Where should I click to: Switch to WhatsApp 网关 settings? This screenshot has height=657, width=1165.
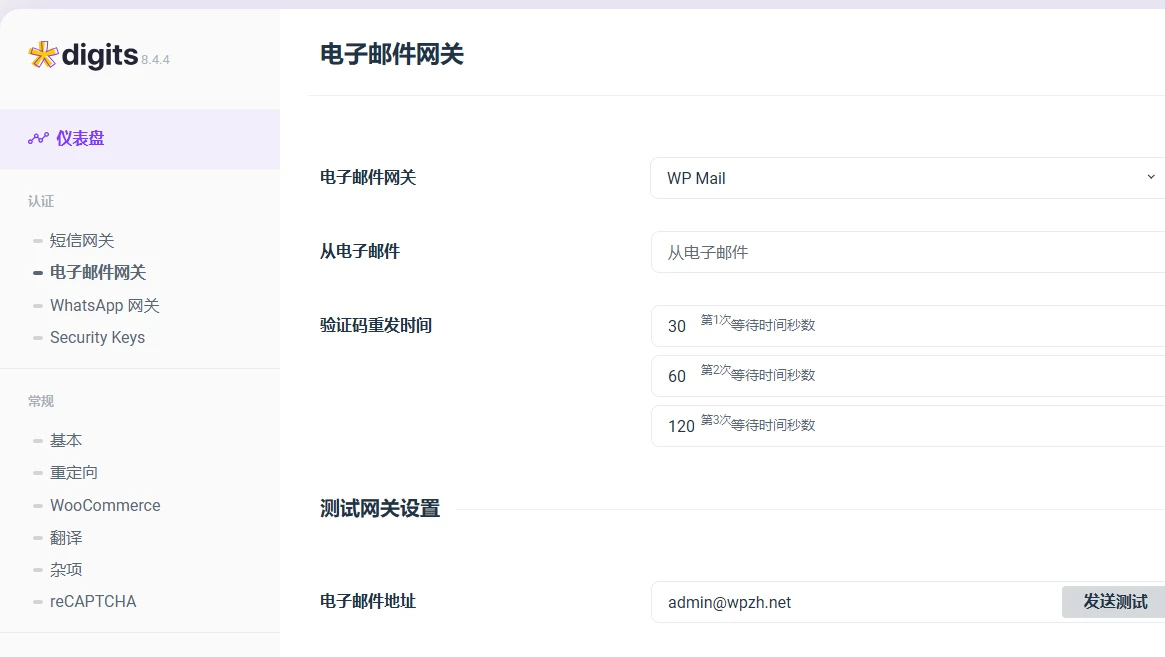click(x=105, y=305)
